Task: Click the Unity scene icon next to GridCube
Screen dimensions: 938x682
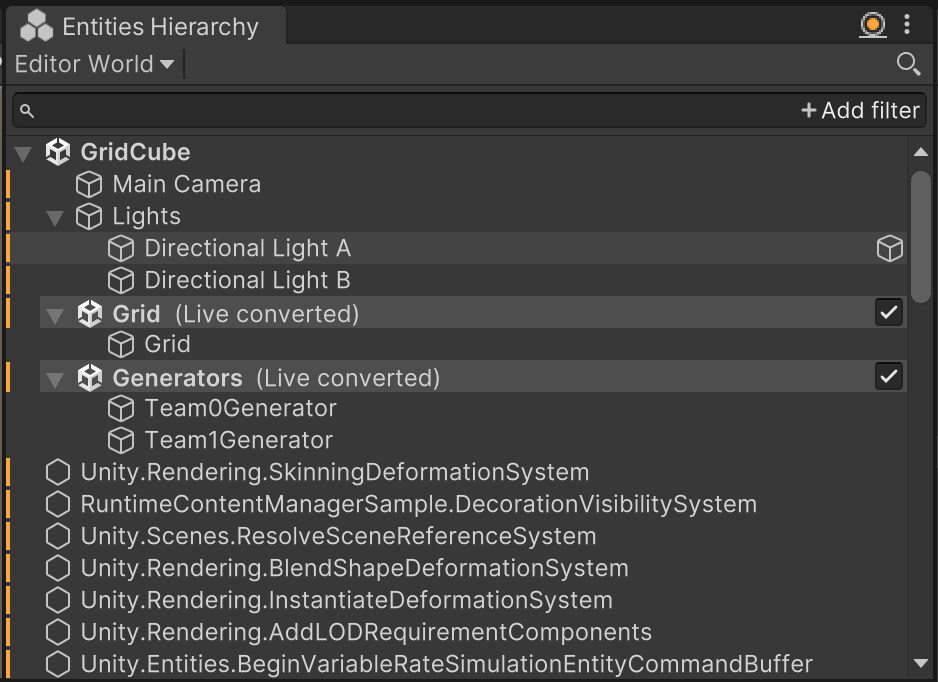Action: click(x=58, y=152)
